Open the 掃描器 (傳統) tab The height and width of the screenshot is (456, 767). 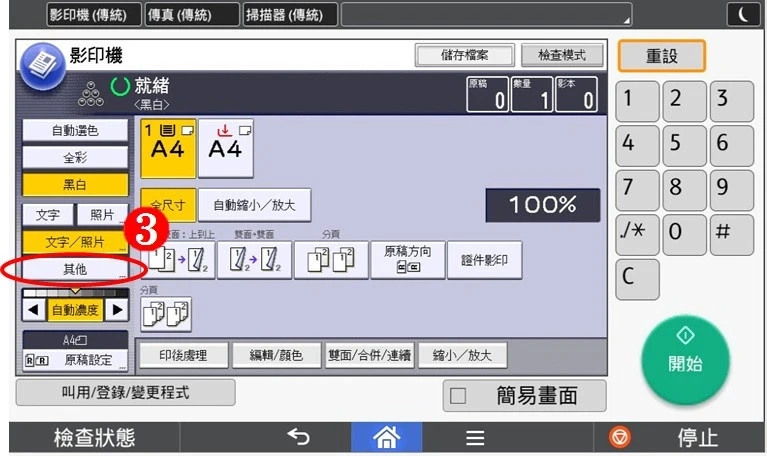coord(291,14)
